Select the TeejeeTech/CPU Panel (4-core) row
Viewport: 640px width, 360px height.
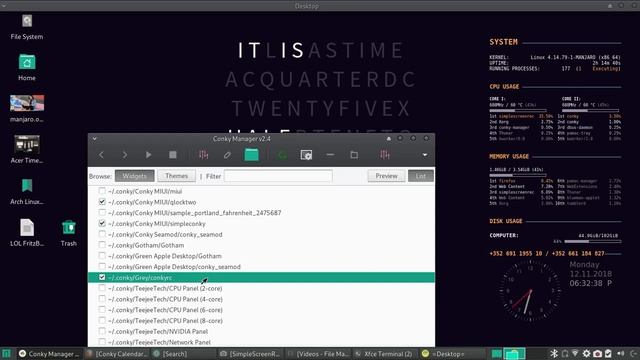(x=261, y=299)
